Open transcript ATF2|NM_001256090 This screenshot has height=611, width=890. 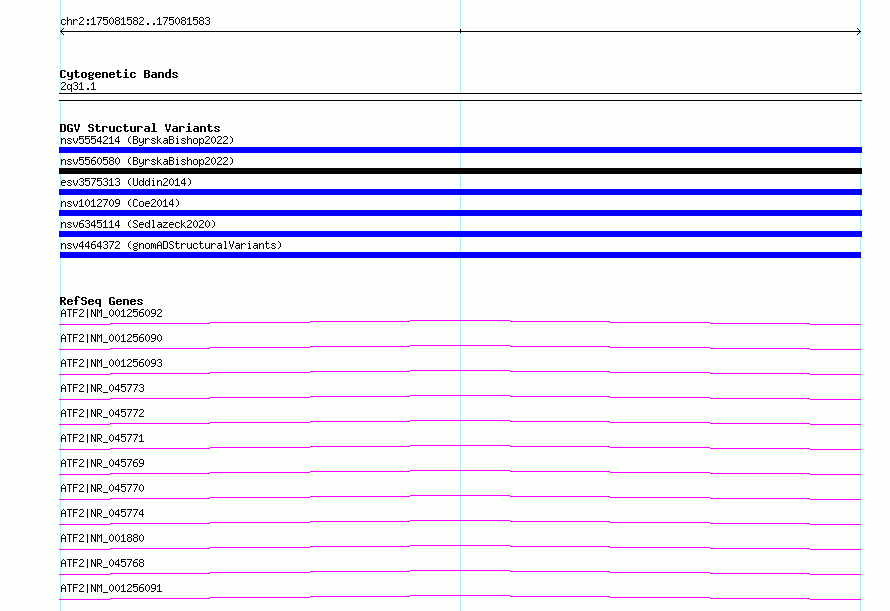[111, 338]
